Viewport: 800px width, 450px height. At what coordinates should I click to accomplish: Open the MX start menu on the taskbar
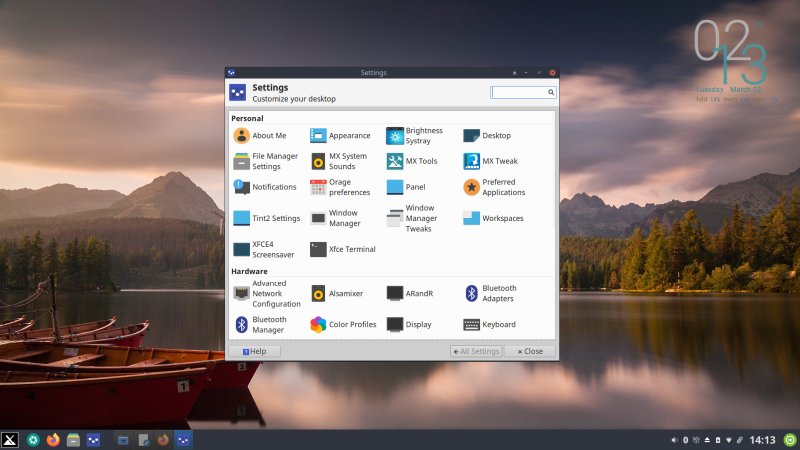[x=11, y=439]
